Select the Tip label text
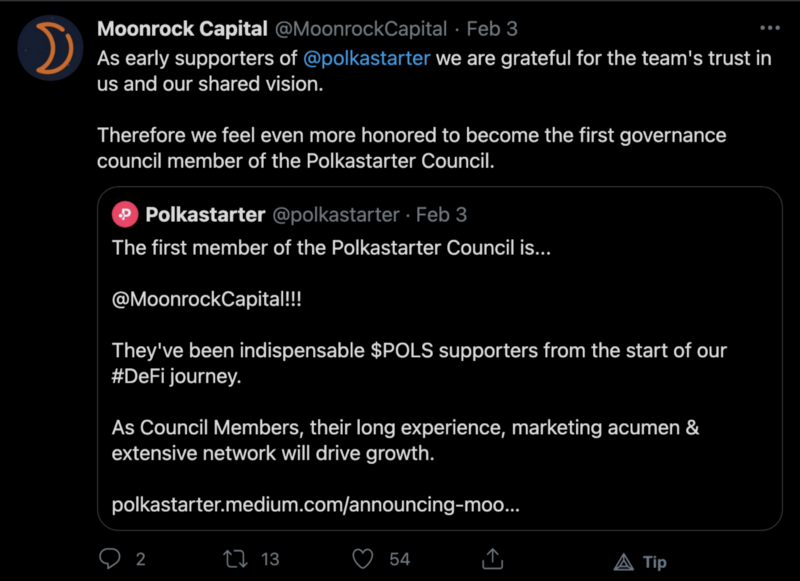 pyautogui.click(x=655, y=562)
